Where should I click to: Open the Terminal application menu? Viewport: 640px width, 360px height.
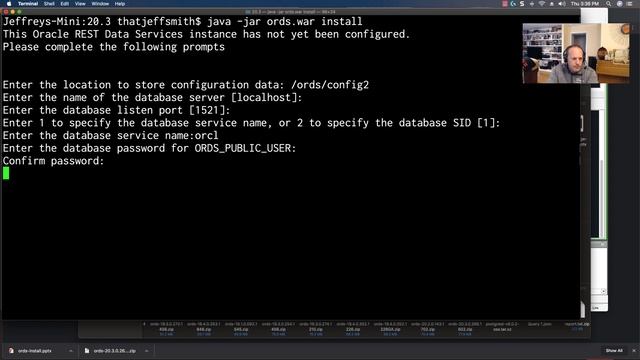pyautogui.click(x=28, y=4)
